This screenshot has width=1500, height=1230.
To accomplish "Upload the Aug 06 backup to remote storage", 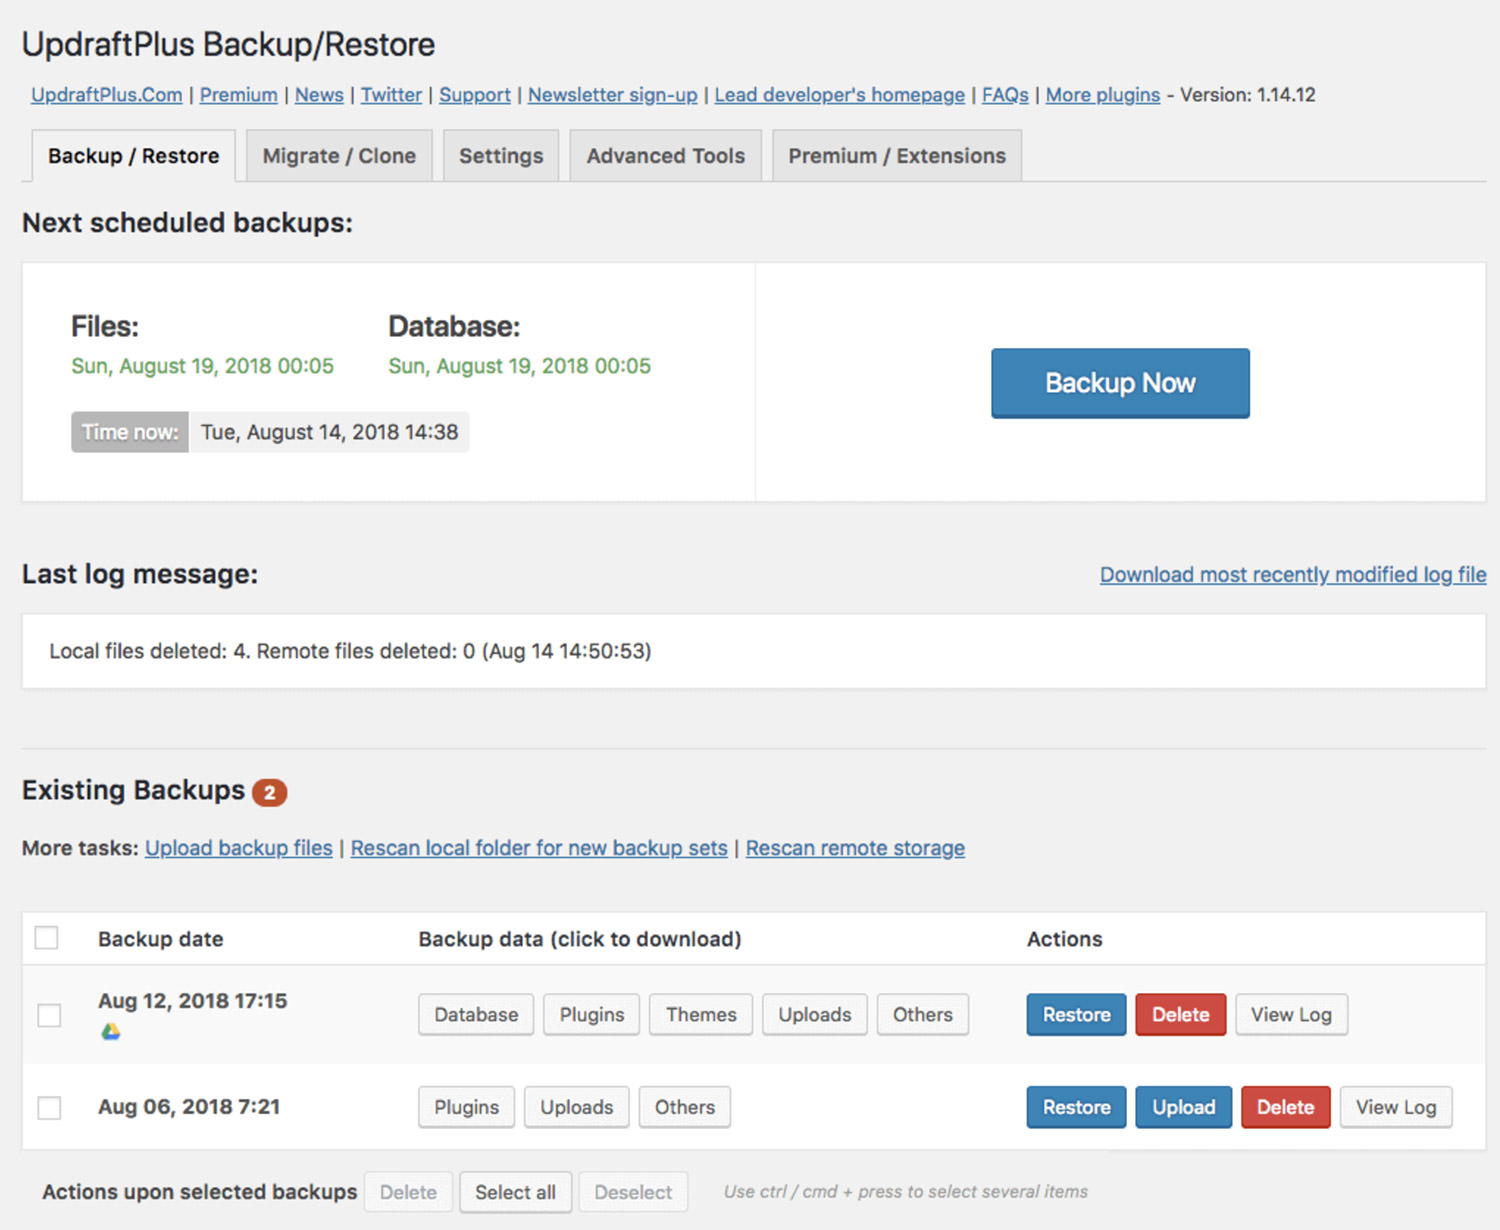I will (x=1183, y=1108).
